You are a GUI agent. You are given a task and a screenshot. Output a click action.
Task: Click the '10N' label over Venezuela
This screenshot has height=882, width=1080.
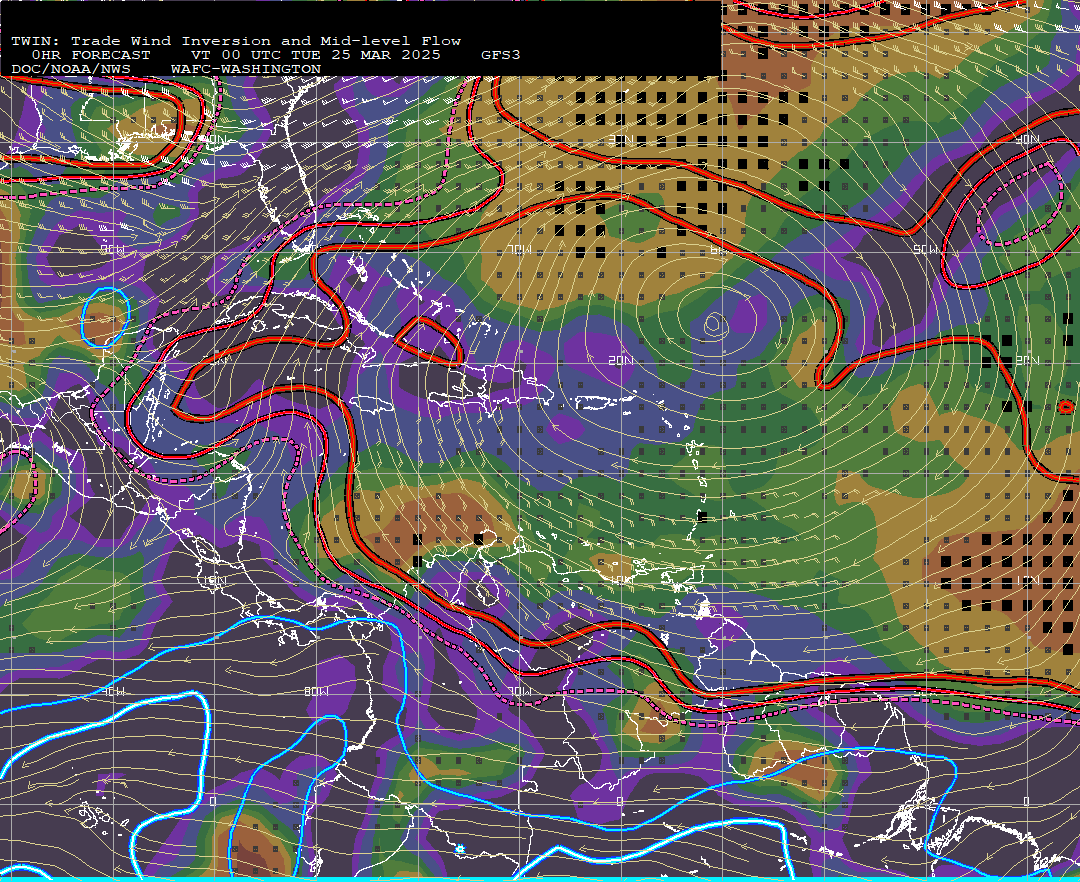pyautogui.click(x=621, y=580)
